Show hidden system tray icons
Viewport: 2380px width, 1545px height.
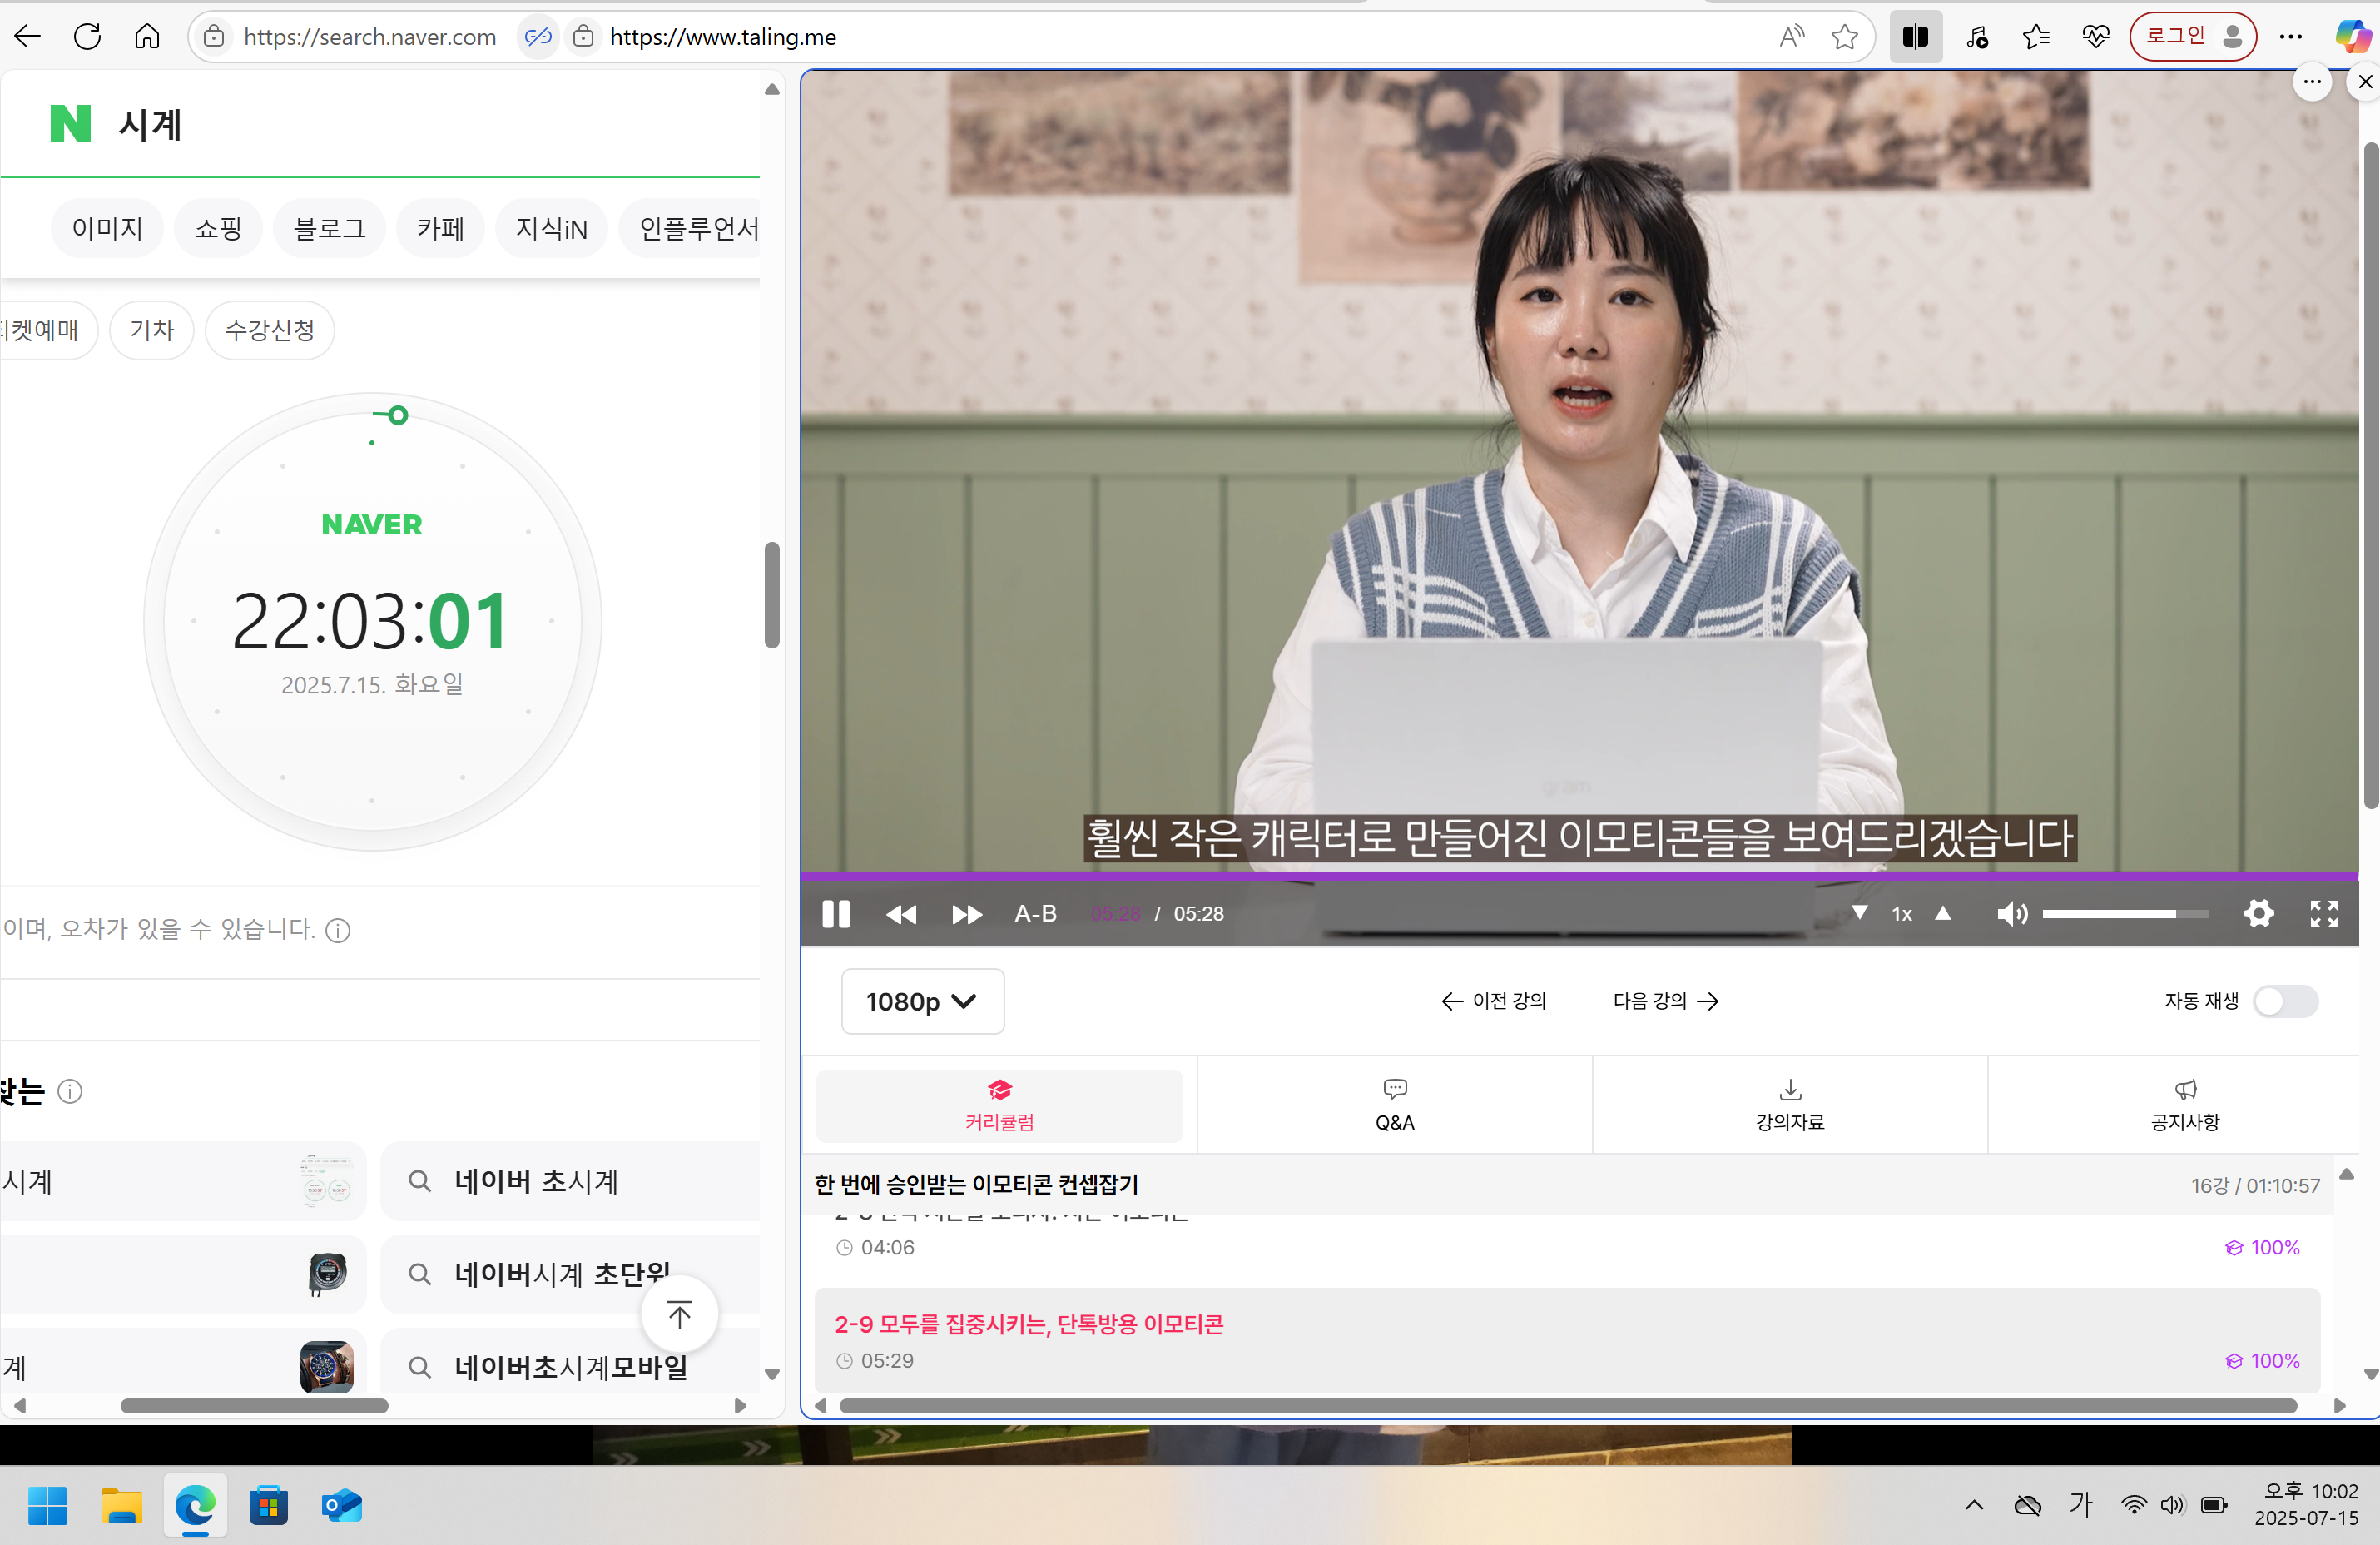click(x=1973, y=1505)
